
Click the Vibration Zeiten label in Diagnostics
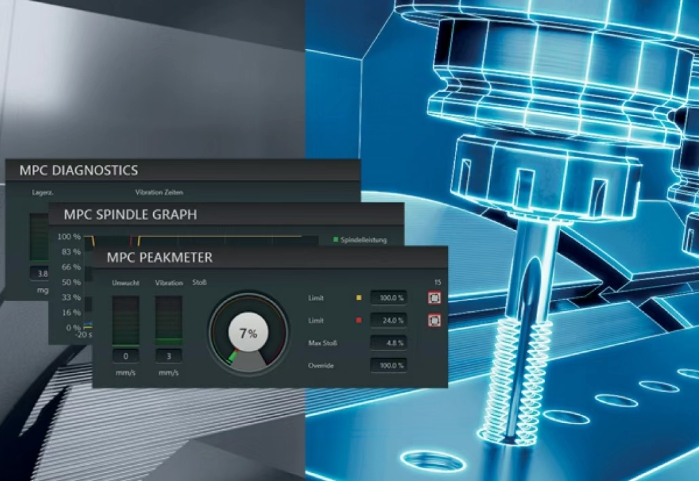pos(159,193)
